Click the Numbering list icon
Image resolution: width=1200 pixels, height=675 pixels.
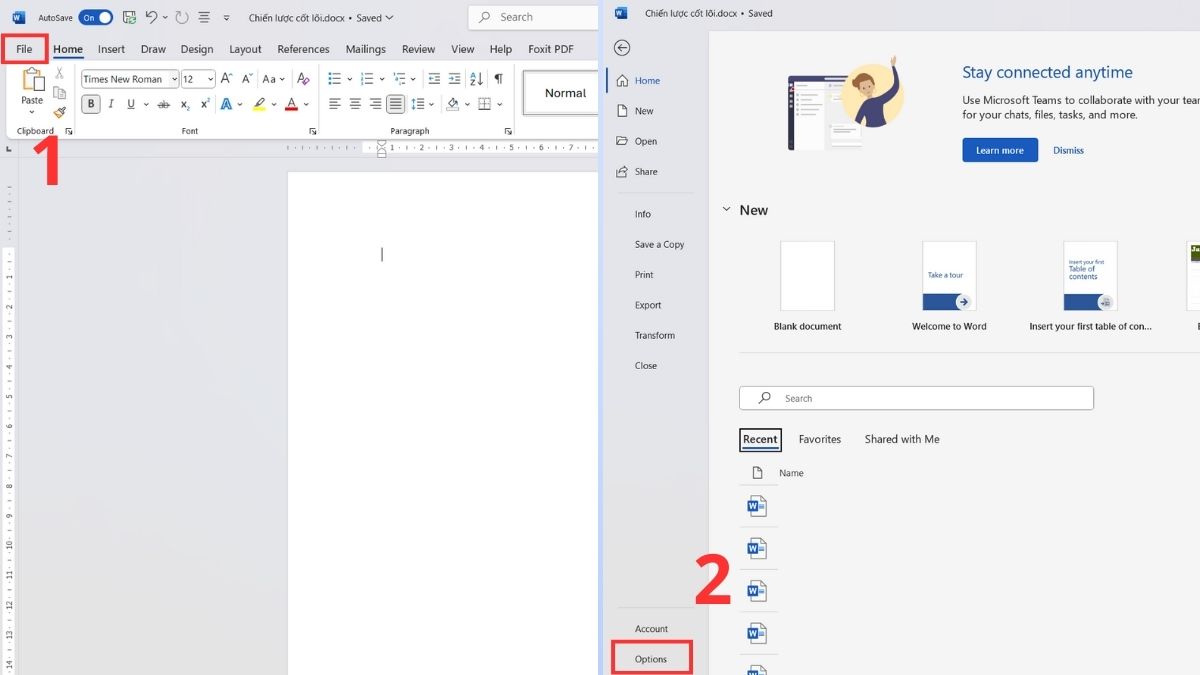click(367, 78)
